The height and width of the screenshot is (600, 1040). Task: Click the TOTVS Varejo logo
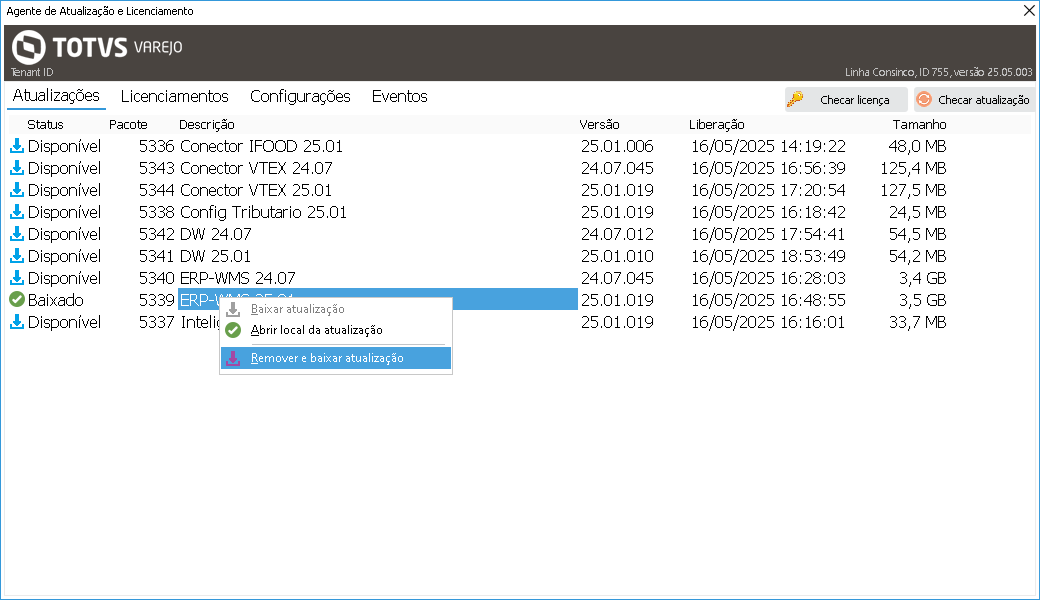[97, 47]
